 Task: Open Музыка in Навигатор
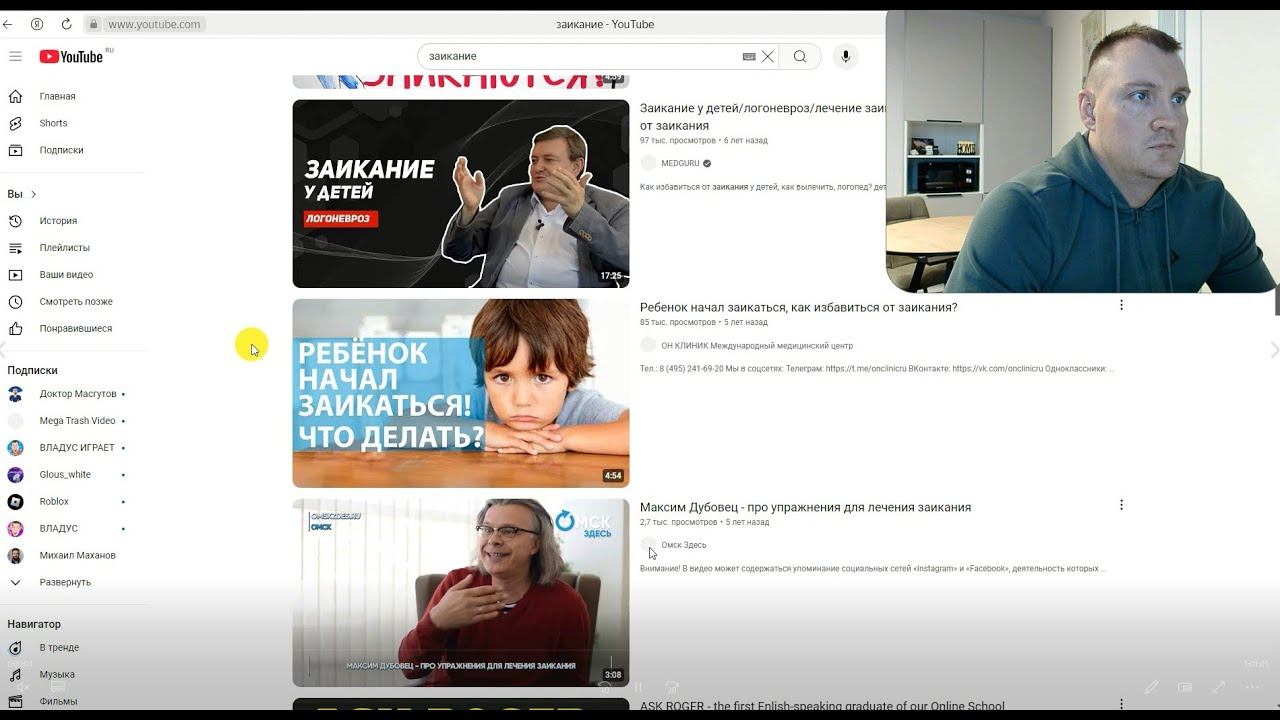[x=57, y=675]
